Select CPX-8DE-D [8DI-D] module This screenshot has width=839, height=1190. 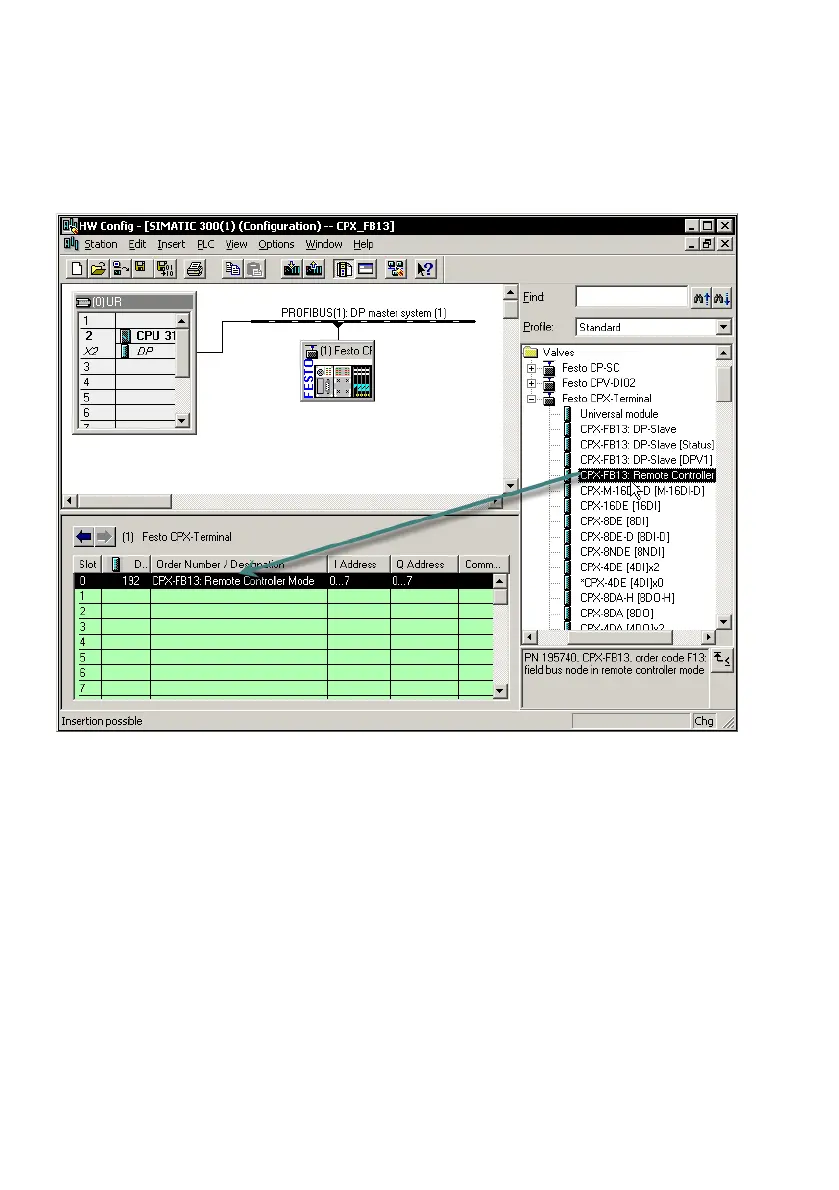pyautogui.click(x=625, y=537)
